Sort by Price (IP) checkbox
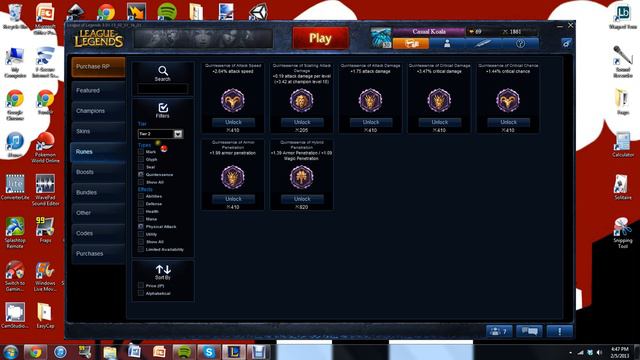The height and width of the screenshot is (360, 640). pos(141,286)
